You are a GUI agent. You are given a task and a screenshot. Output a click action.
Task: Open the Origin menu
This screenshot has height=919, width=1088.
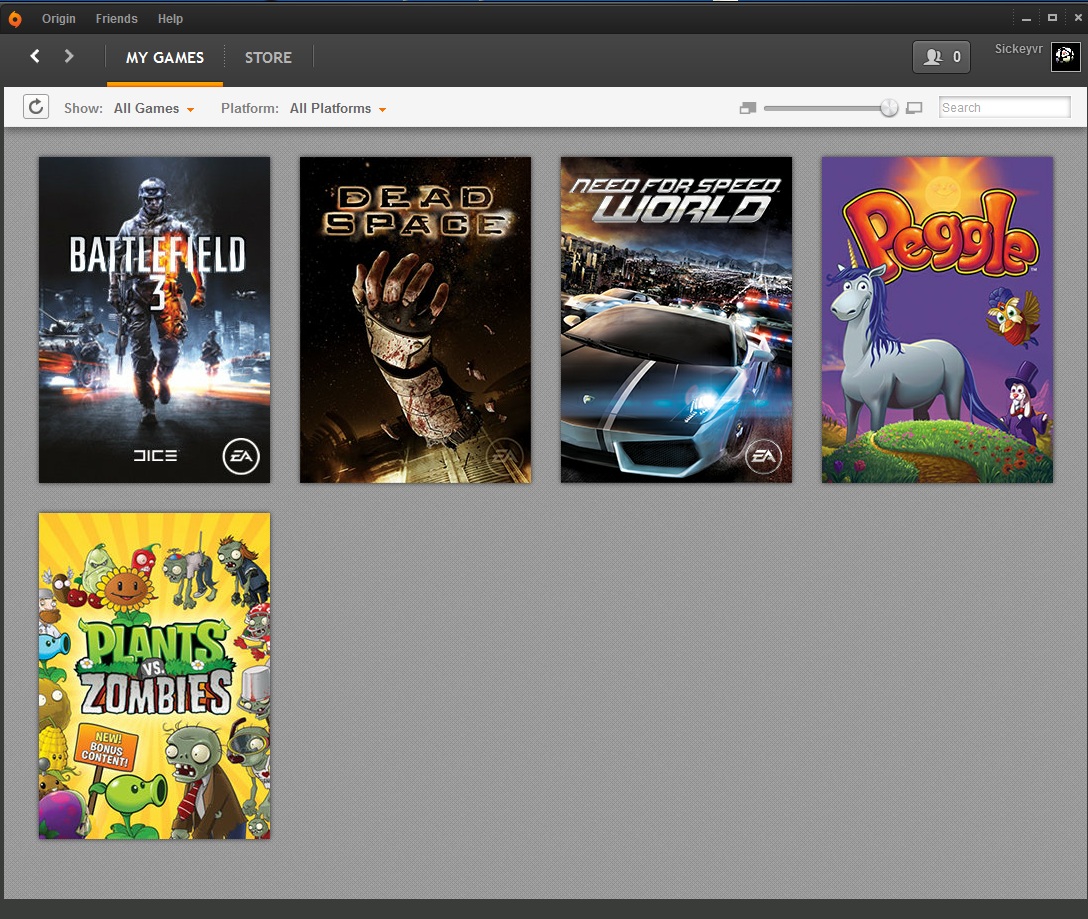point(59,18)
